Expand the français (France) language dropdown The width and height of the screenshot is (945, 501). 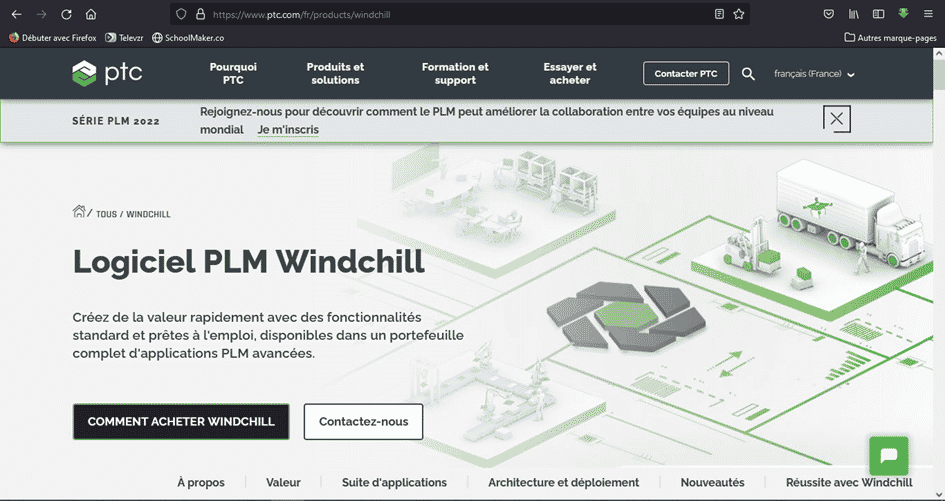(814, 74)
